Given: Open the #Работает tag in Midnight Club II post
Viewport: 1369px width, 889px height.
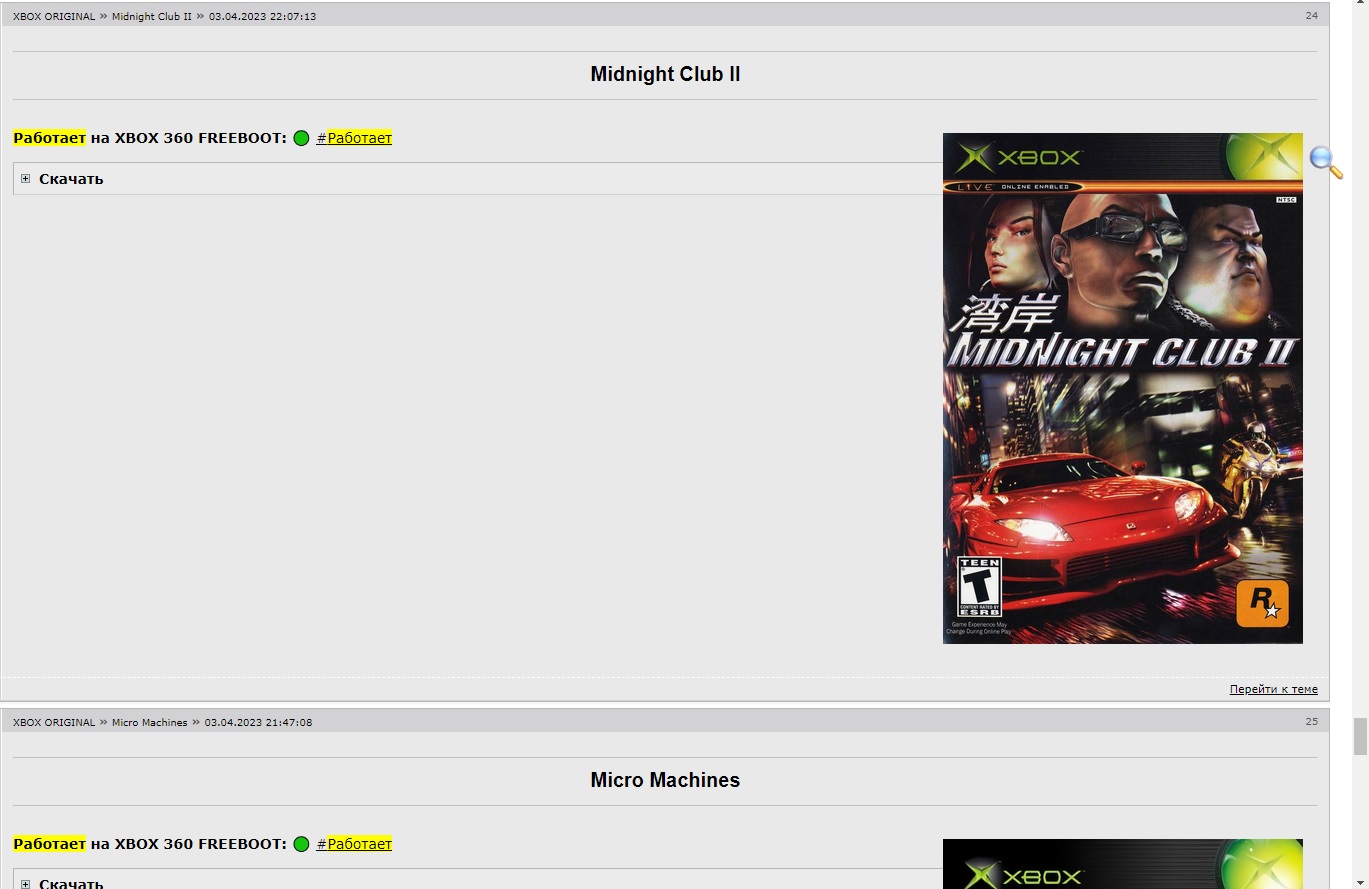Looking at the screenshot, I should pyautogui.click(x=354, y=138).
